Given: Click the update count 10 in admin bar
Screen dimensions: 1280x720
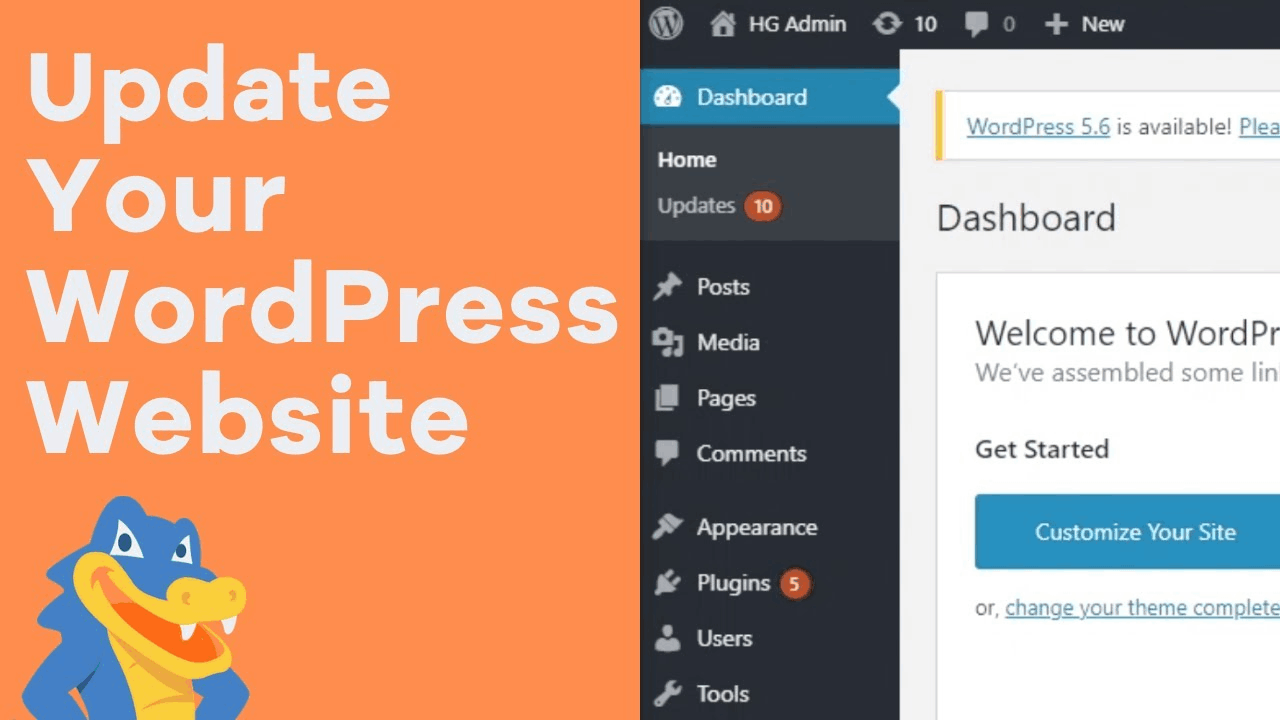Looking at the screenshot, I should 925,25.
